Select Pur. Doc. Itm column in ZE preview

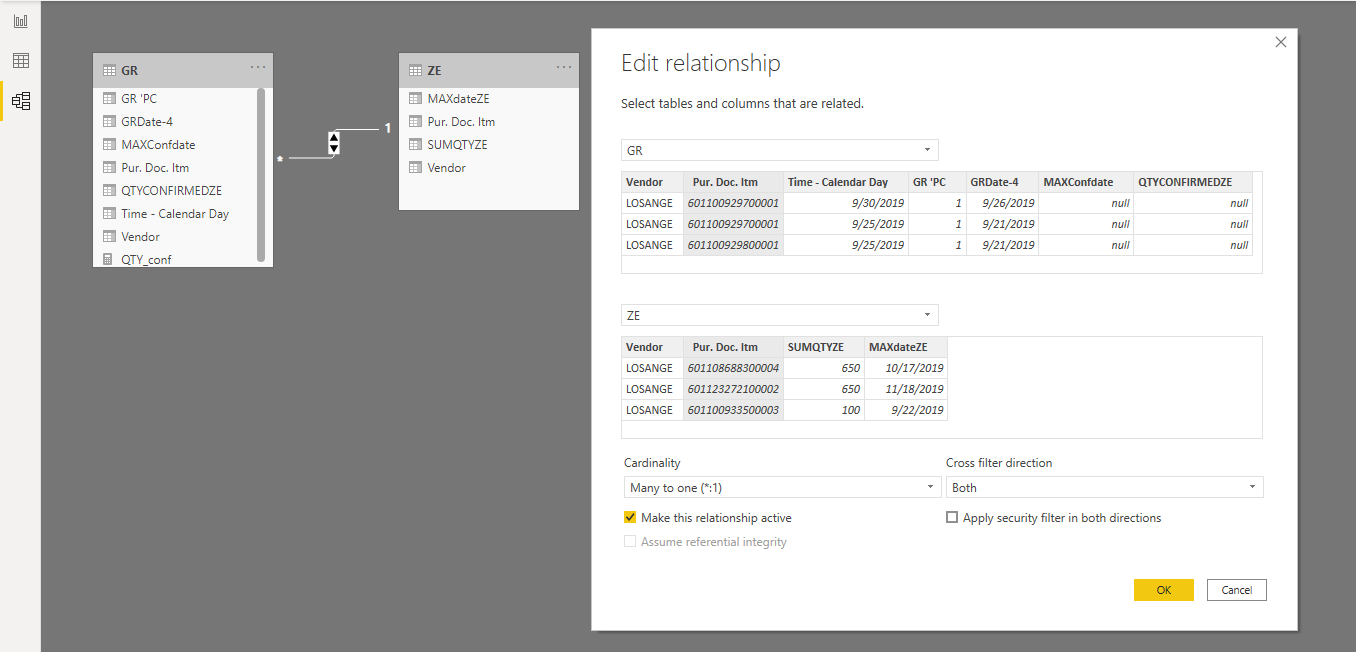point(733,347)
